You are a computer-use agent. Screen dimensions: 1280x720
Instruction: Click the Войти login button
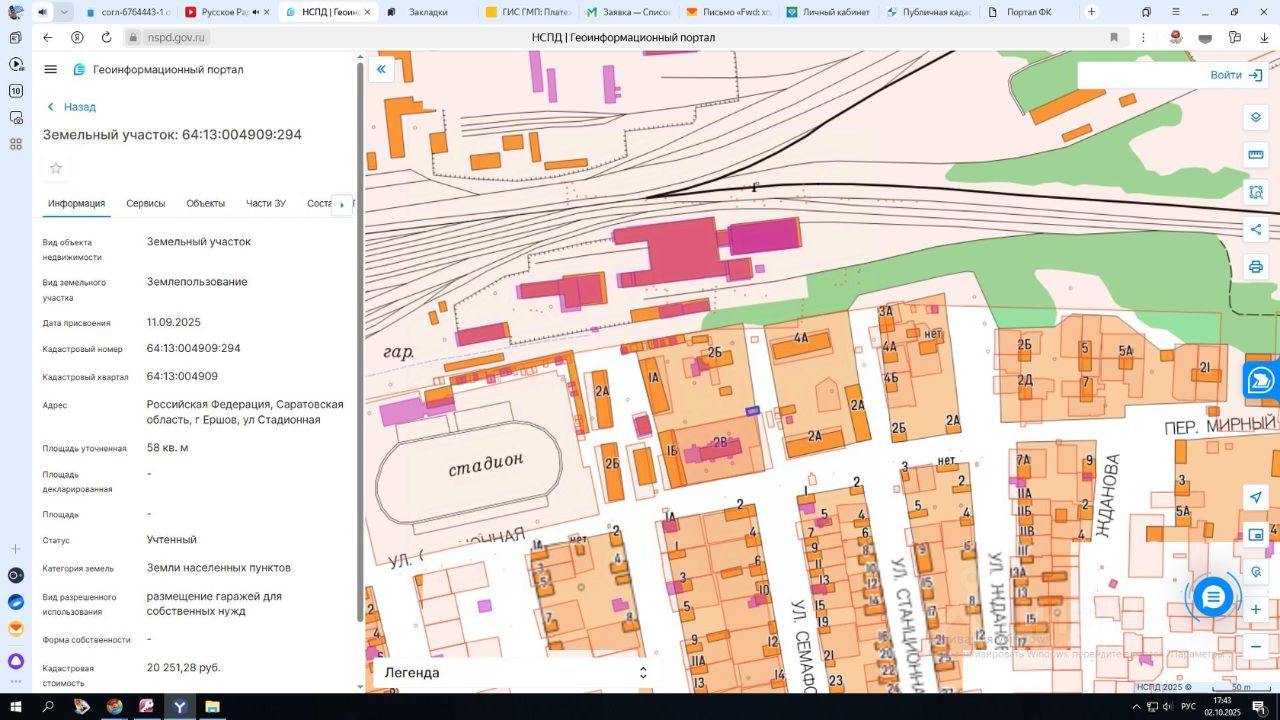click(x=1234, y=75)
